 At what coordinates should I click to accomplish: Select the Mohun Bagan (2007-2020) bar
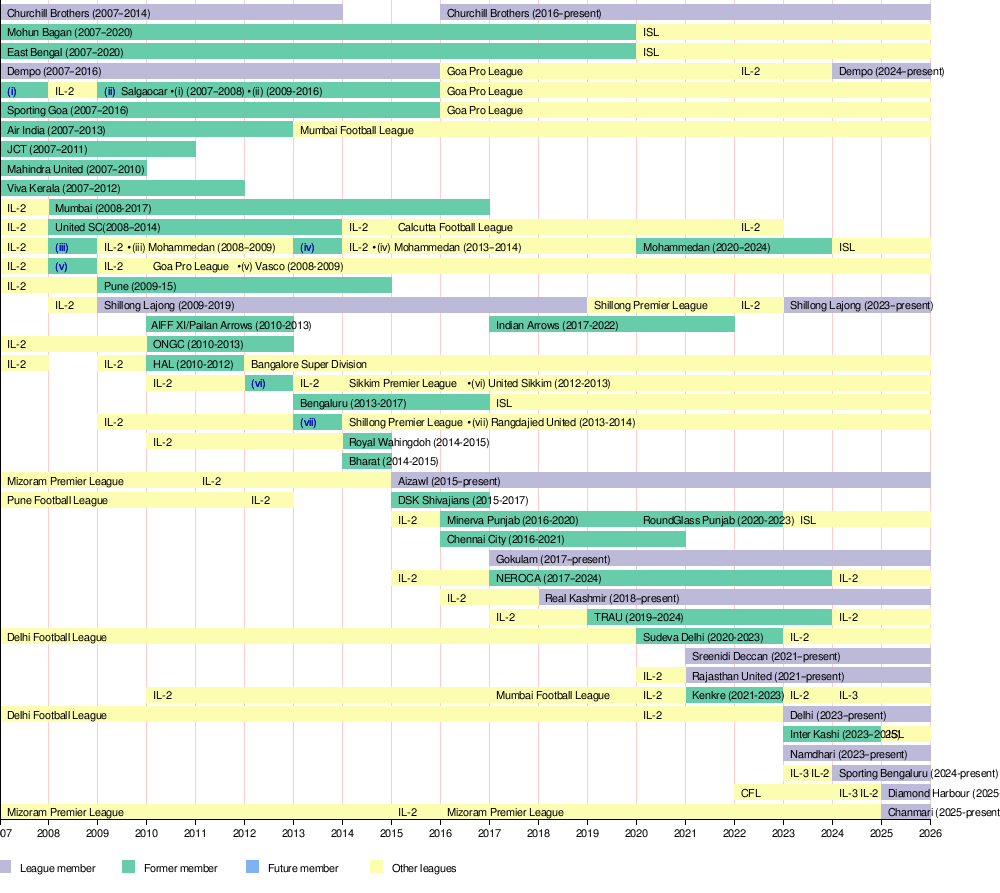pyautogui.click(x=318, y=32)
